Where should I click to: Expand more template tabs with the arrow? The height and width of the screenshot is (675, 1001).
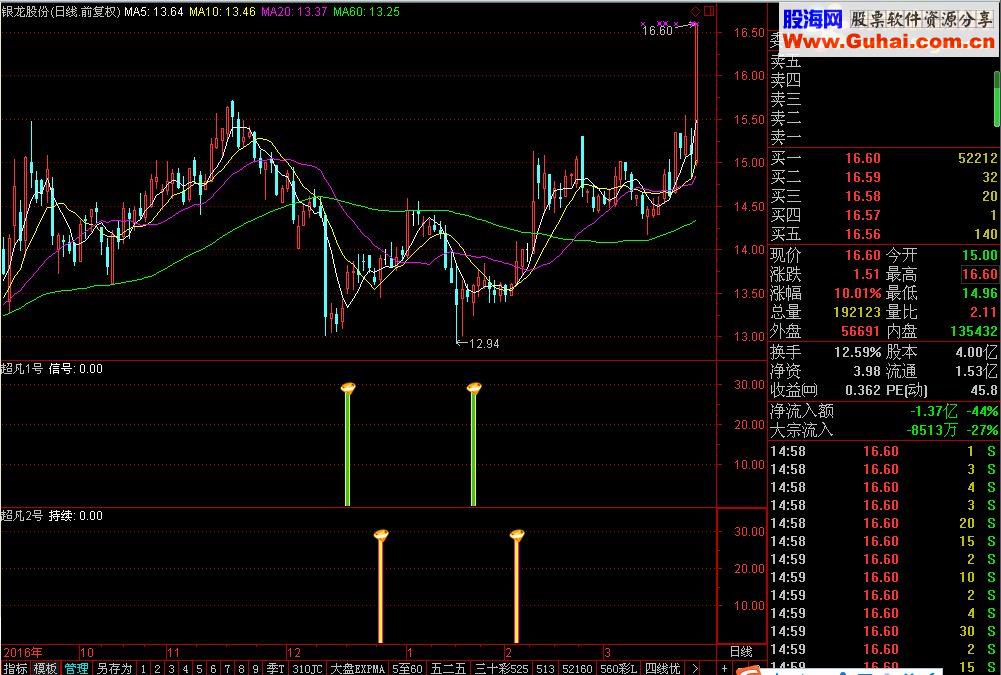coord(695,669)
